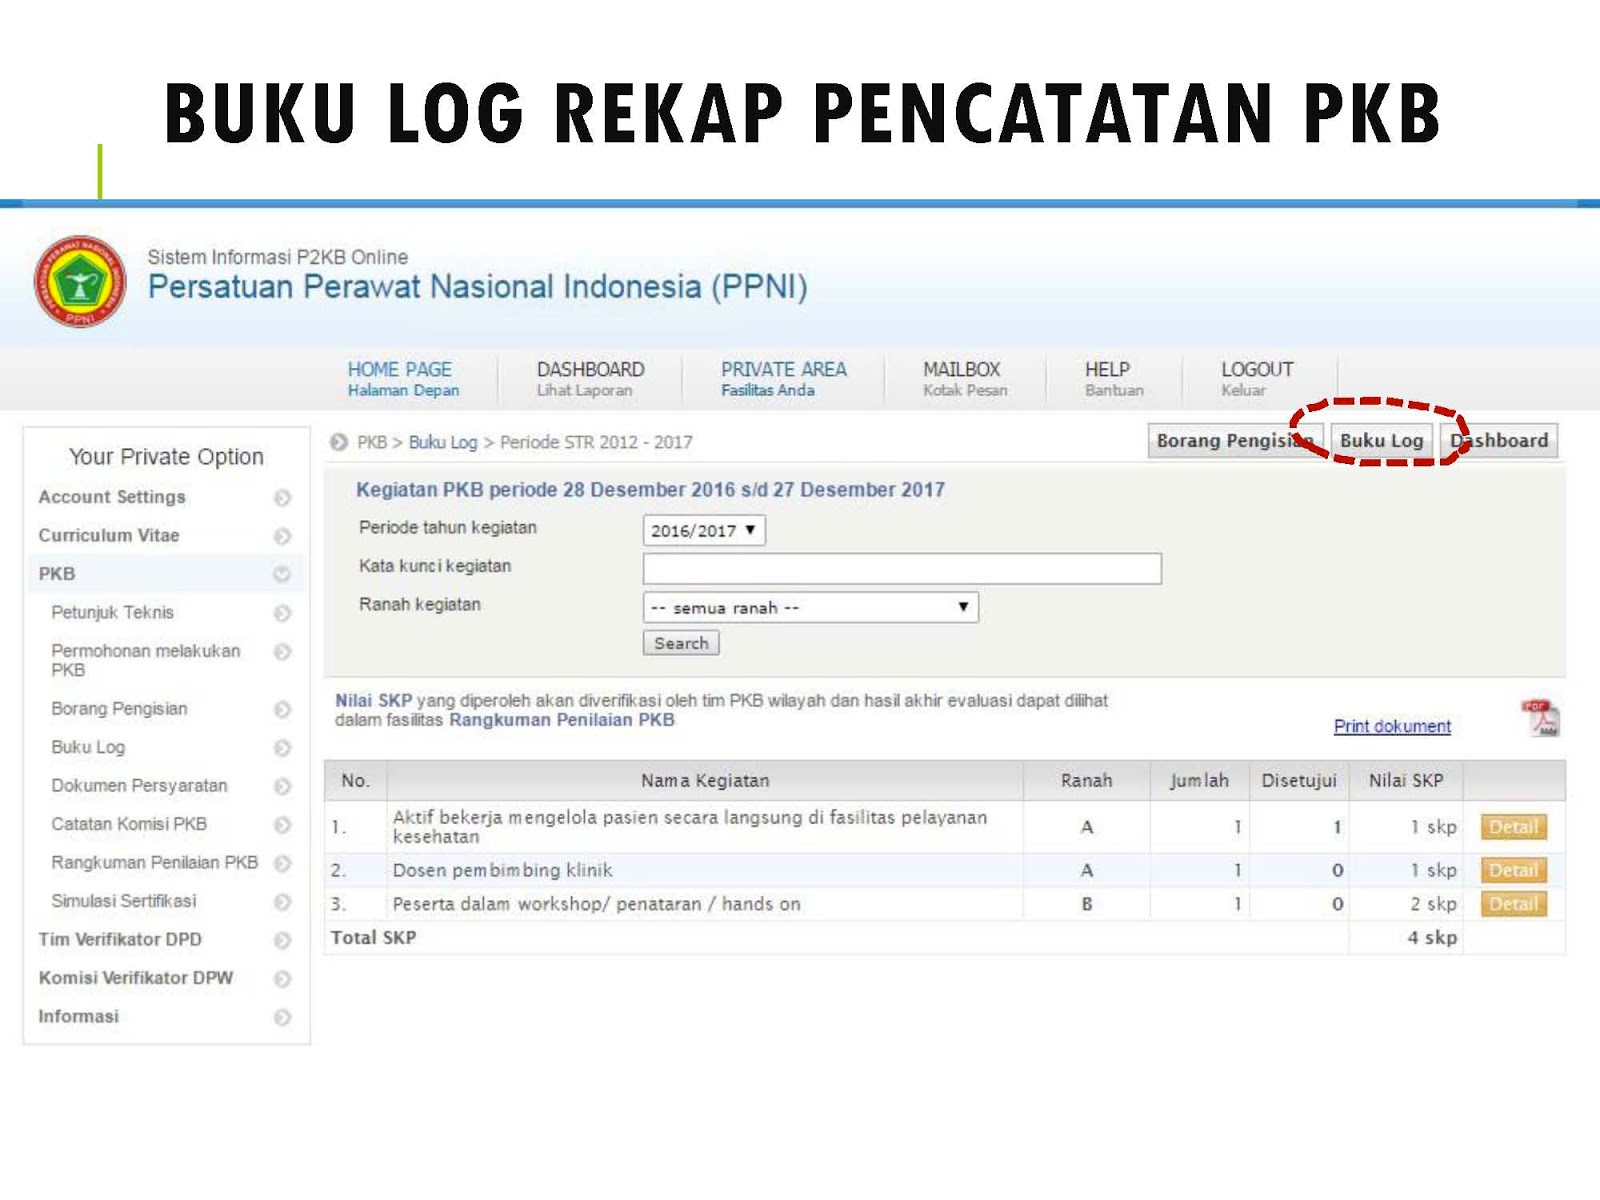Collapse the PKB section arrow icon
The width and height of the screenshot is (1600, 1200).
[282, 574]
